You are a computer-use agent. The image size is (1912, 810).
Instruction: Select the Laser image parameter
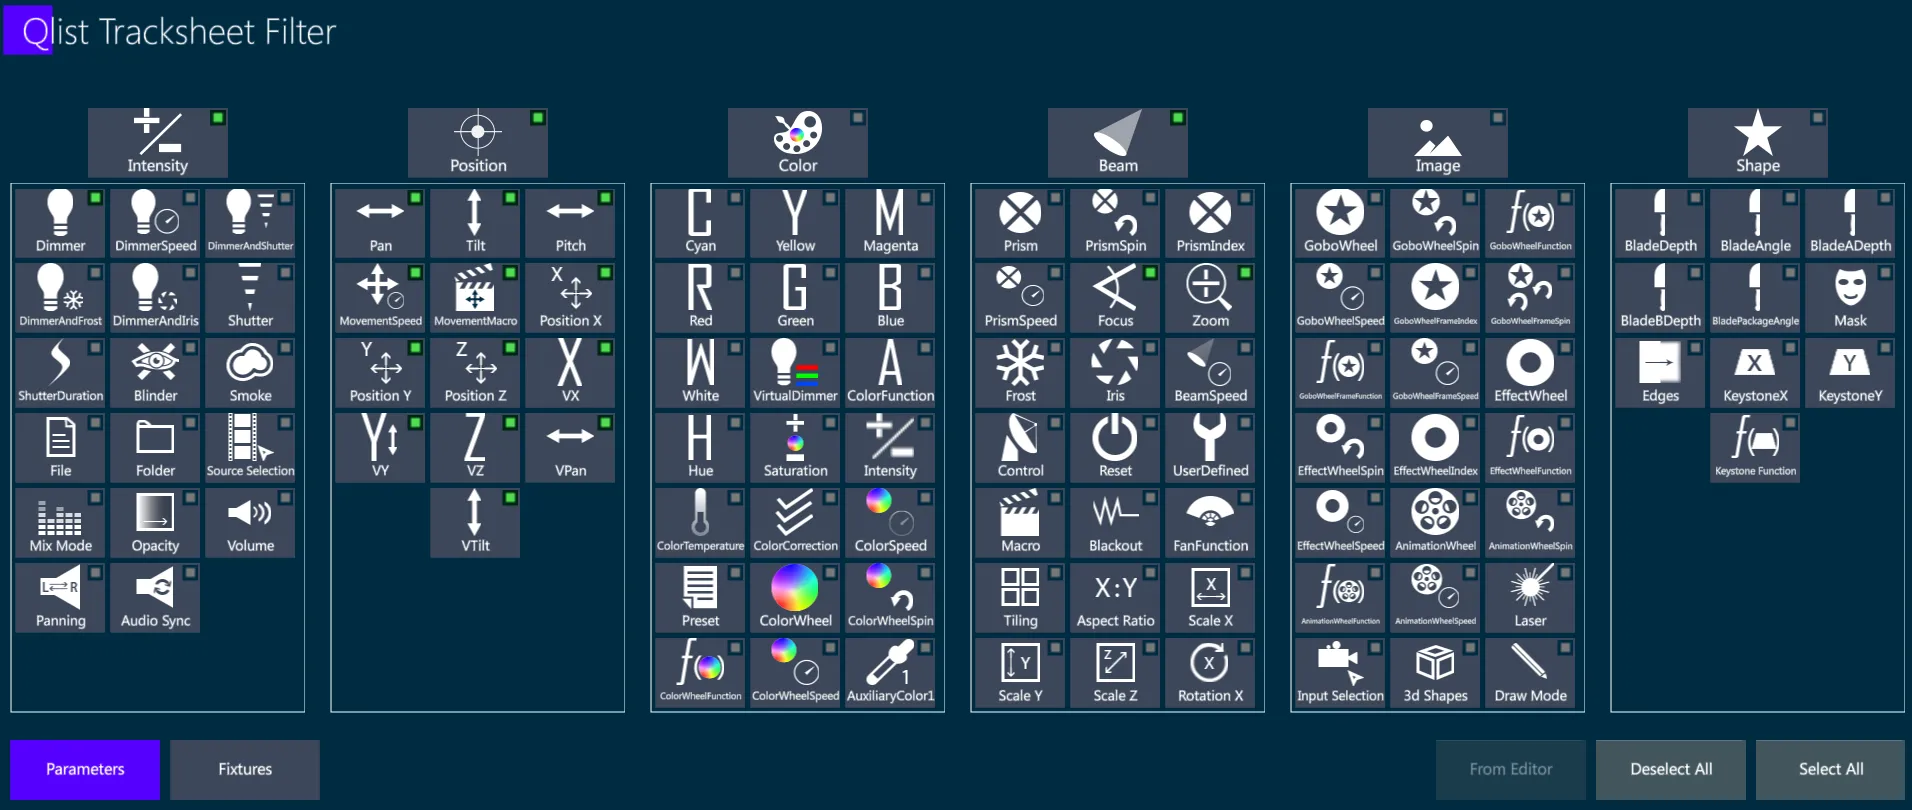1530,597
